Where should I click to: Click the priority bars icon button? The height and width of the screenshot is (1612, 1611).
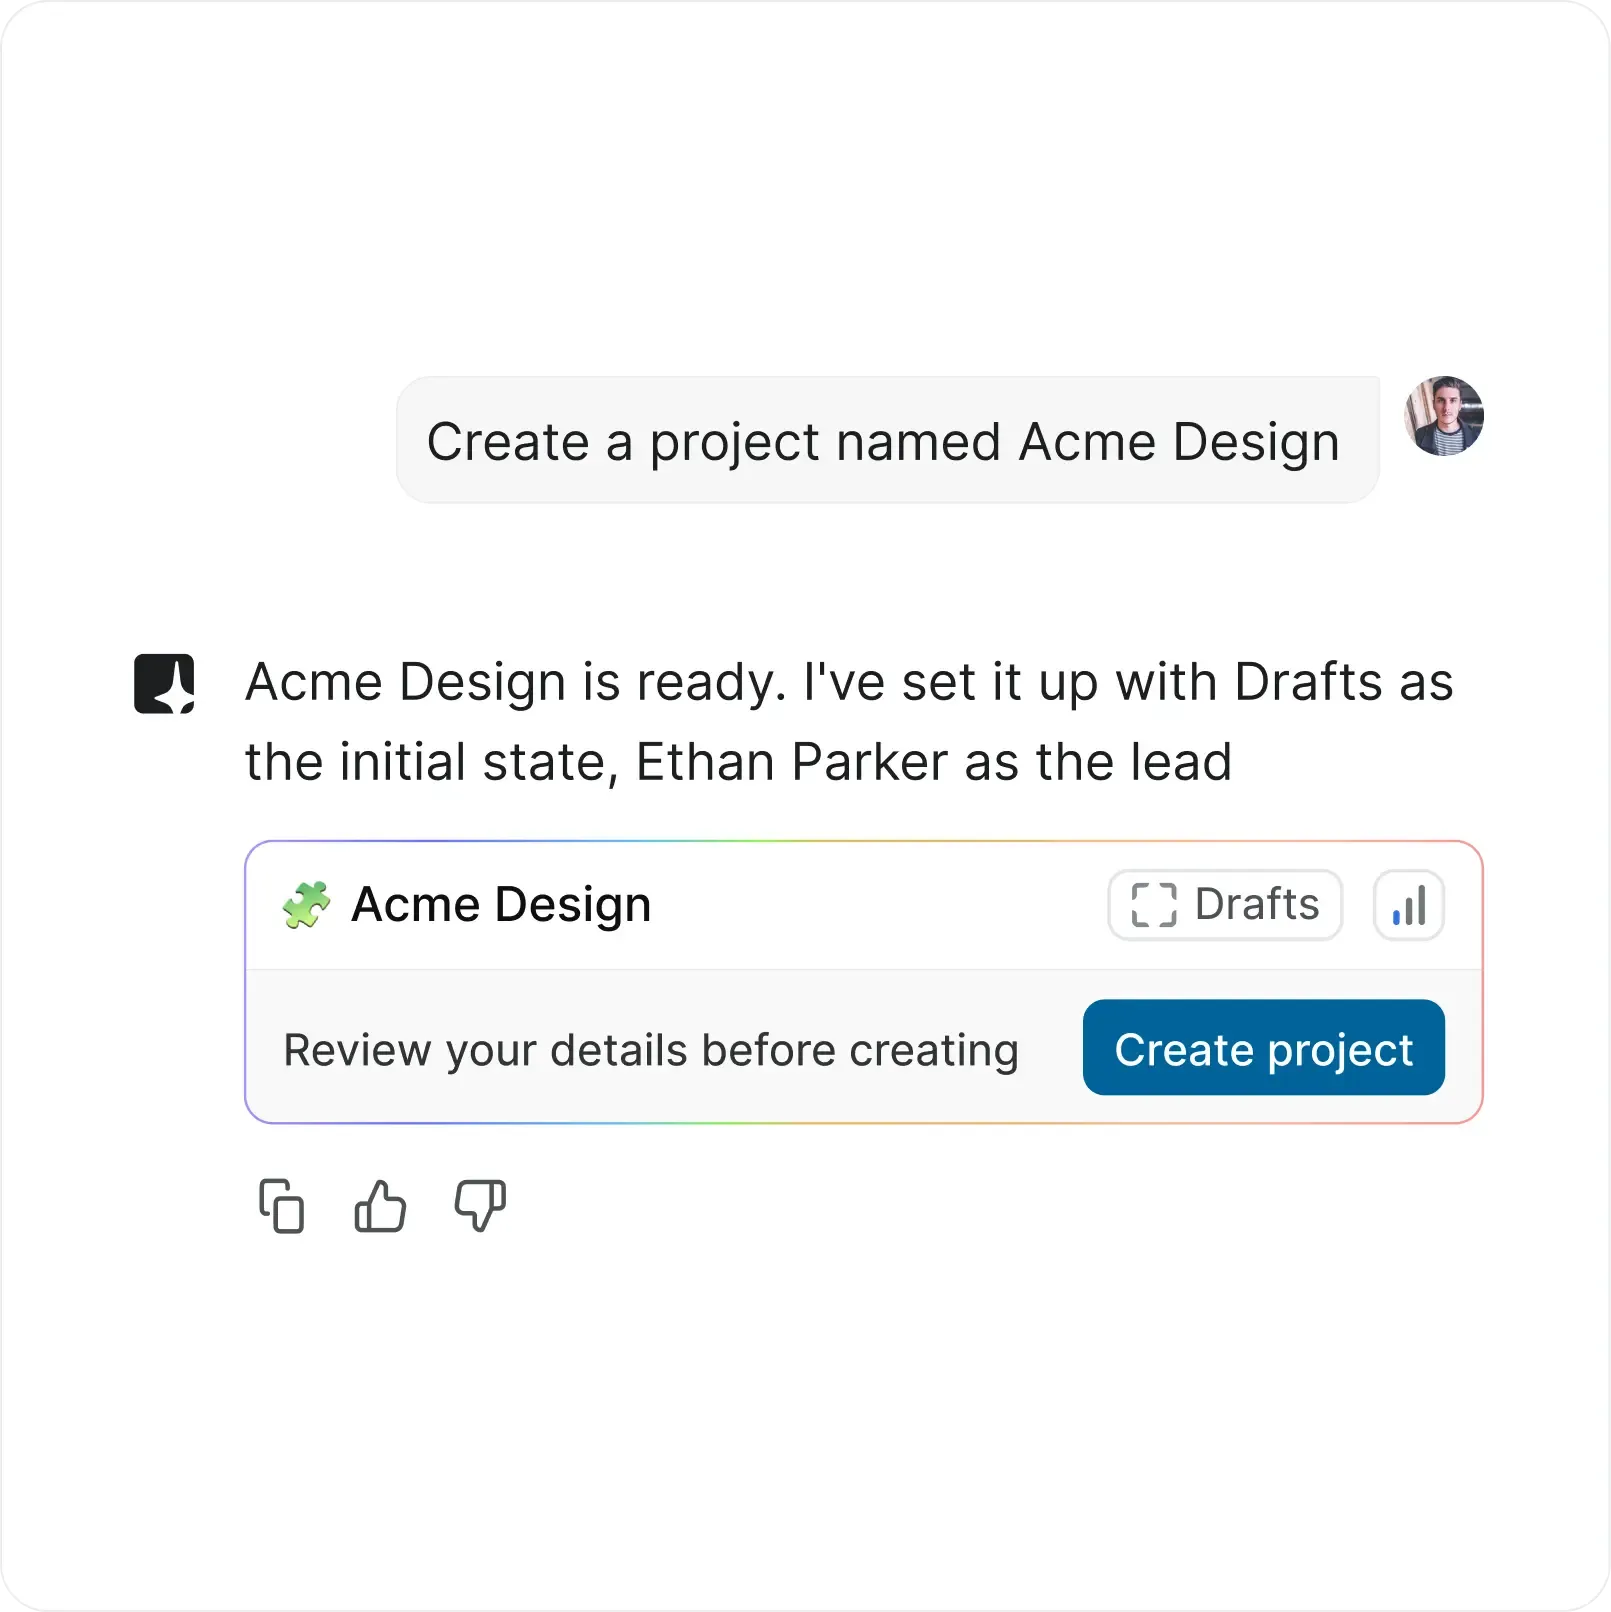point(1408,905)
